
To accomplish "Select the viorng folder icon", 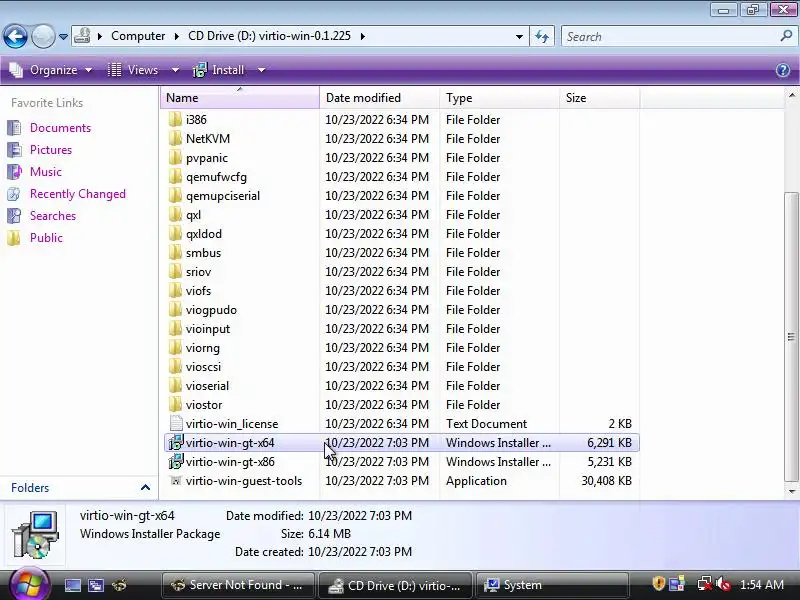I will pyautogui.click(x=175, y=347).
